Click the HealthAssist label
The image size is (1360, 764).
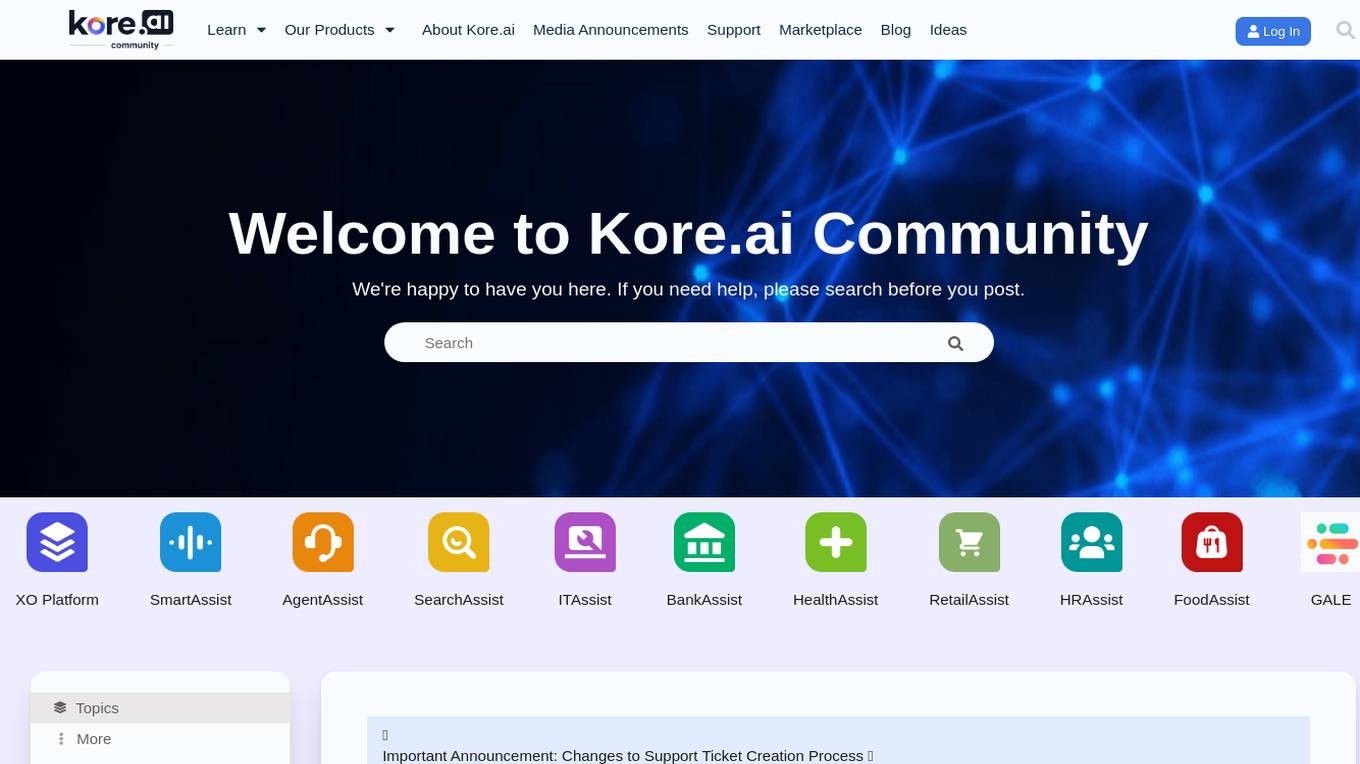[x=836, y=600]
